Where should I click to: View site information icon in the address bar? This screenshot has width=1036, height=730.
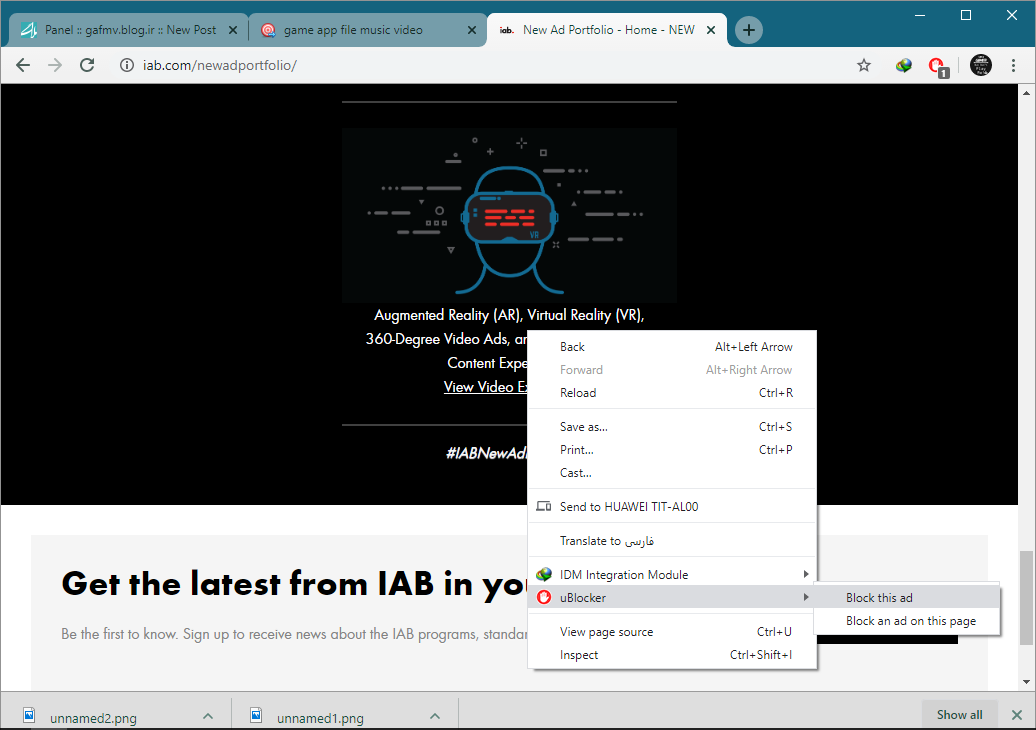[x=126, y=65]
